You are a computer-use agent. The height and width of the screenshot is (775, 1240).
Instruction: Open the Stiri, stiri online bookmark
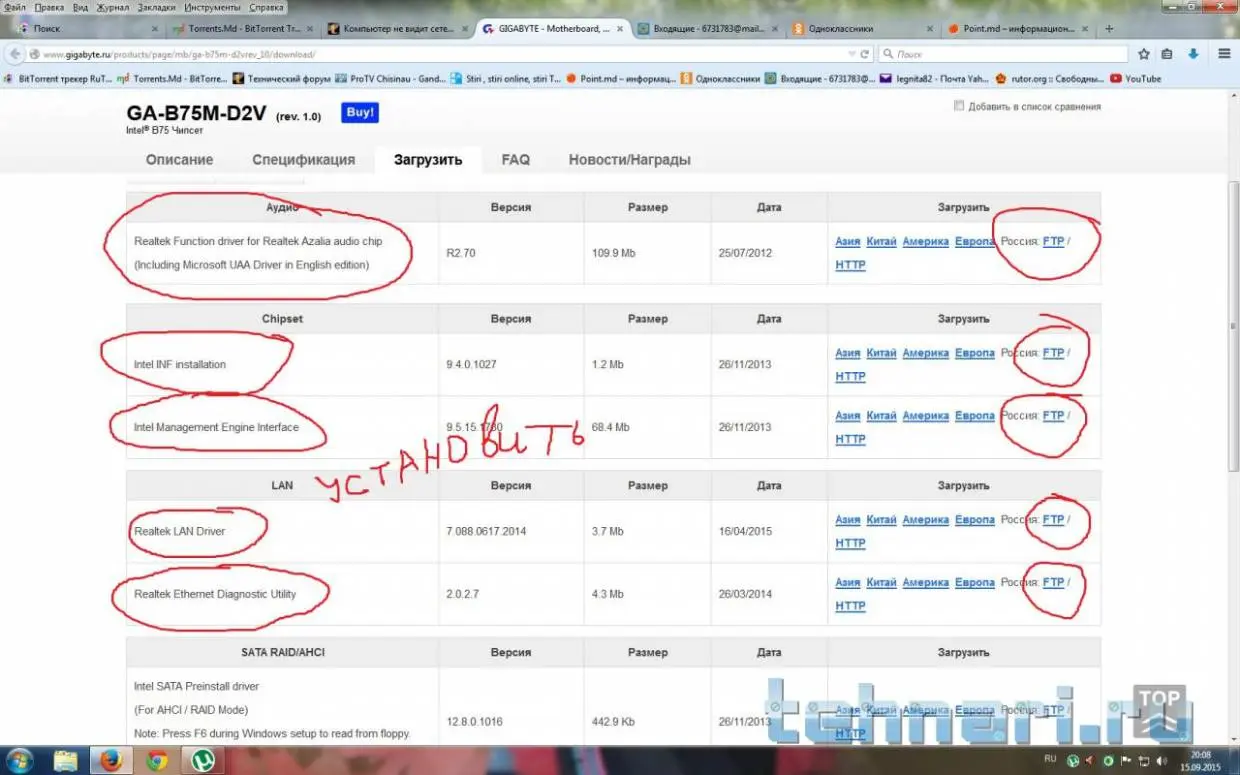tap(506, 78)
